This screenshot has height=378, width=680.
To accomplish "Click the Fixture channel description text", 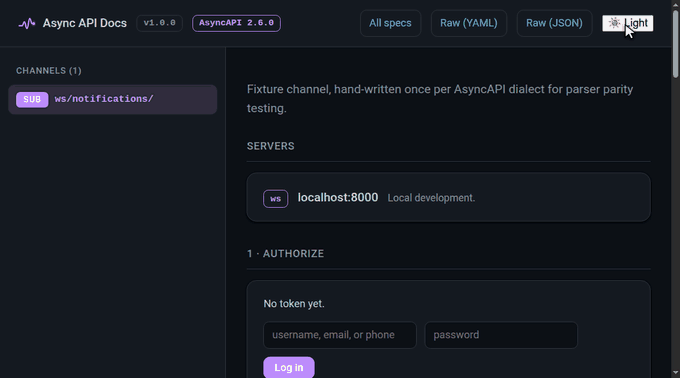I will pos(440,99).
